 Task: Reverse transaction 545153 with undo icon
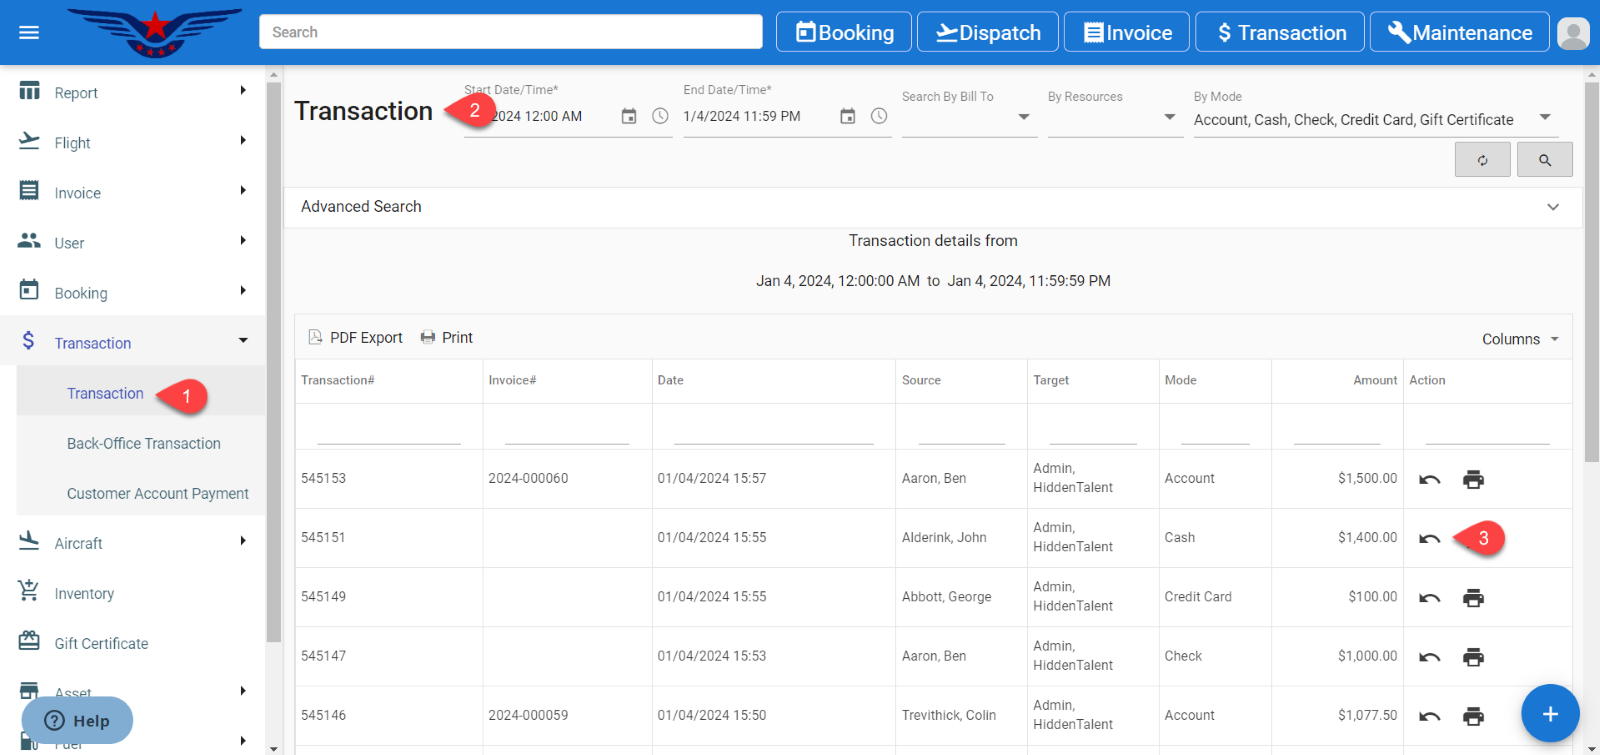(1429, 480)
